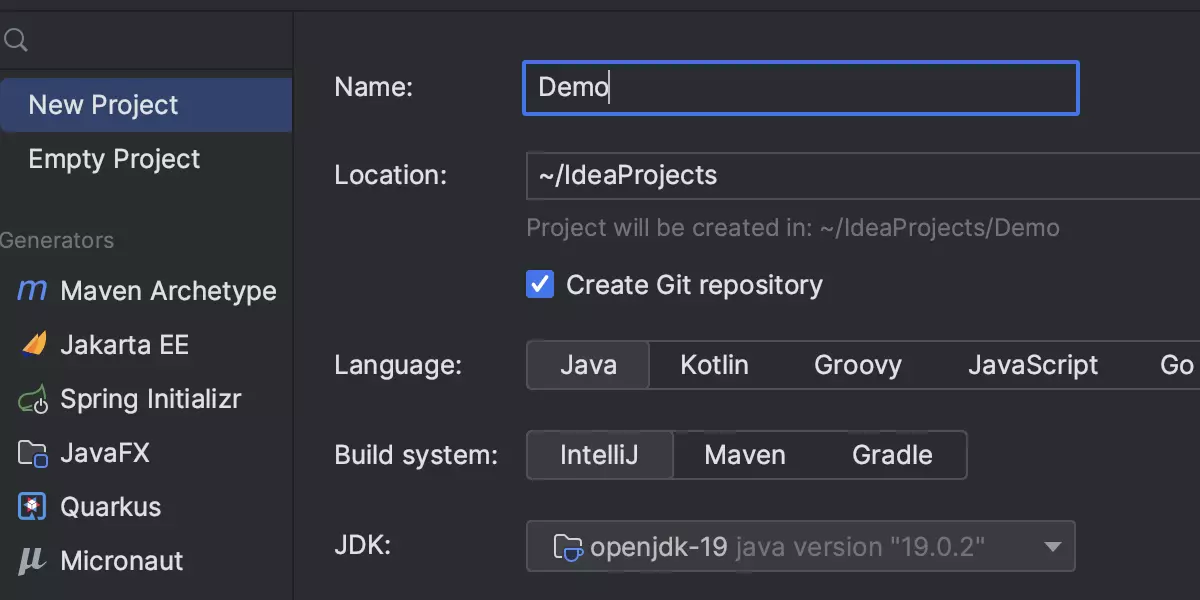The image size is (1200, 600).
Task: Choose Maven as the build system
Action: pos(745,455)
